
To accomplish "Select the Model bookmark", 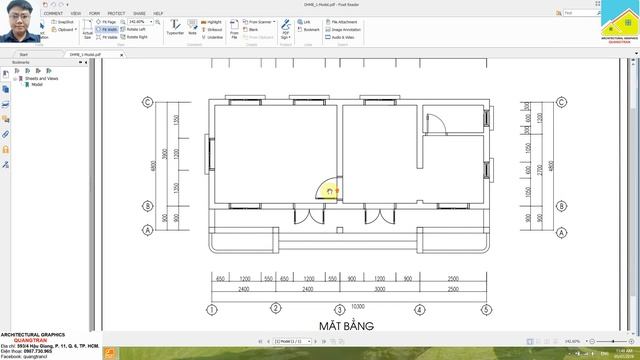I will (x=37, y=84).
